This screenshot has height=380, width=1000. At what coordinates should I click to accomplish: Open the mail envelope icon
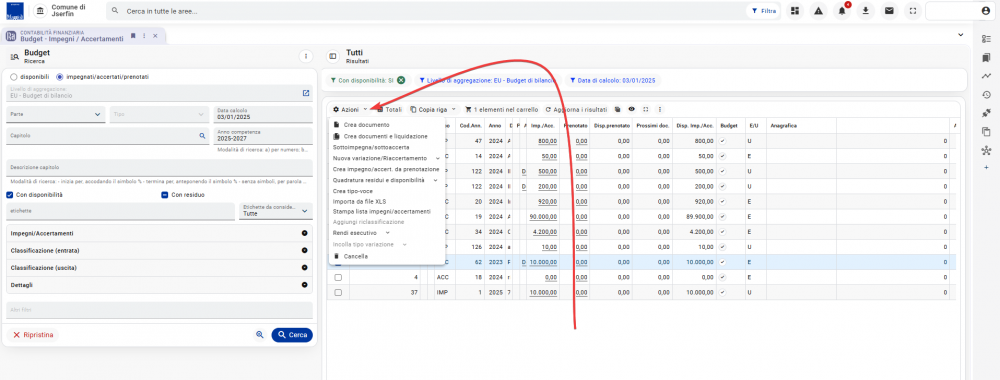[888, 11]
